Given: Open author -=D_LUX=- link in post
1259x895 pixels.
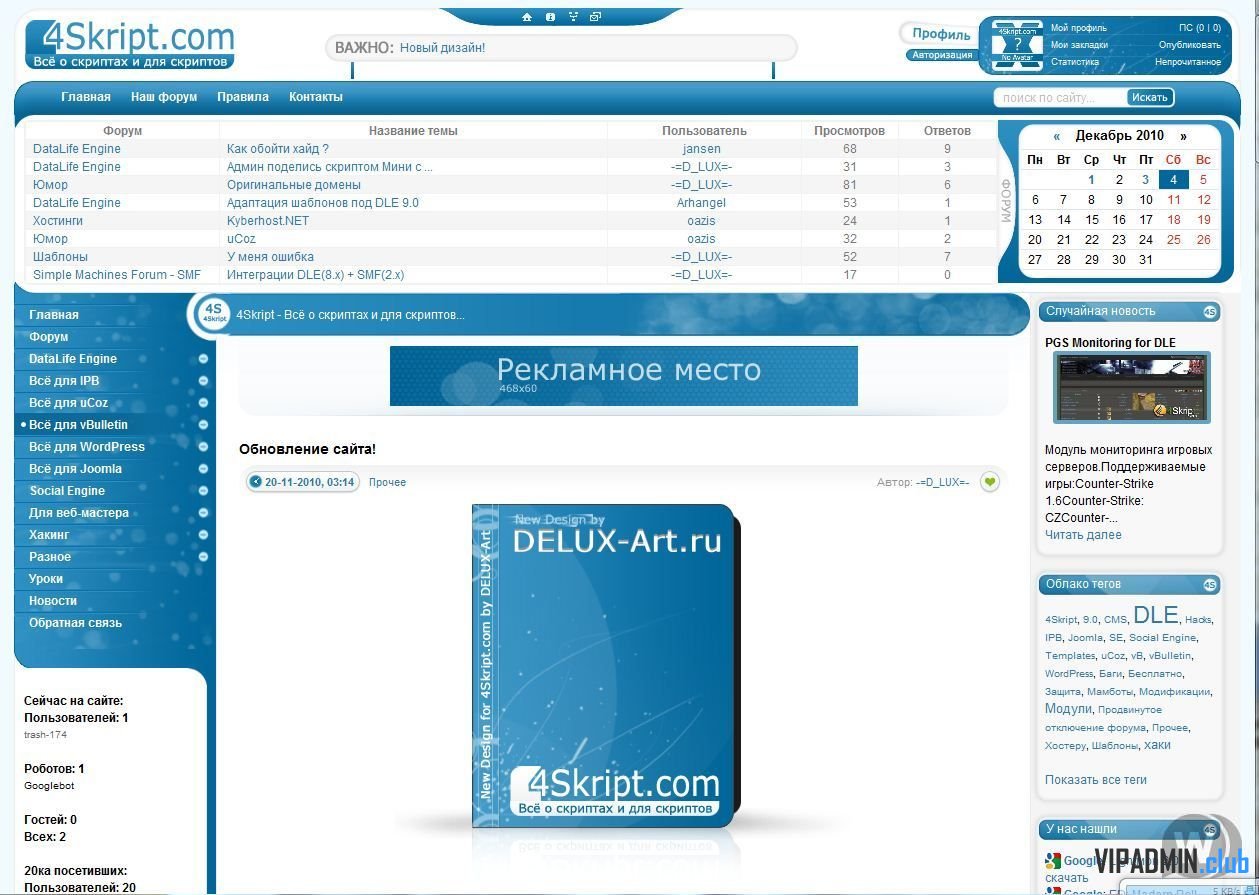Looking at the screenshot, I should [943, 482].
